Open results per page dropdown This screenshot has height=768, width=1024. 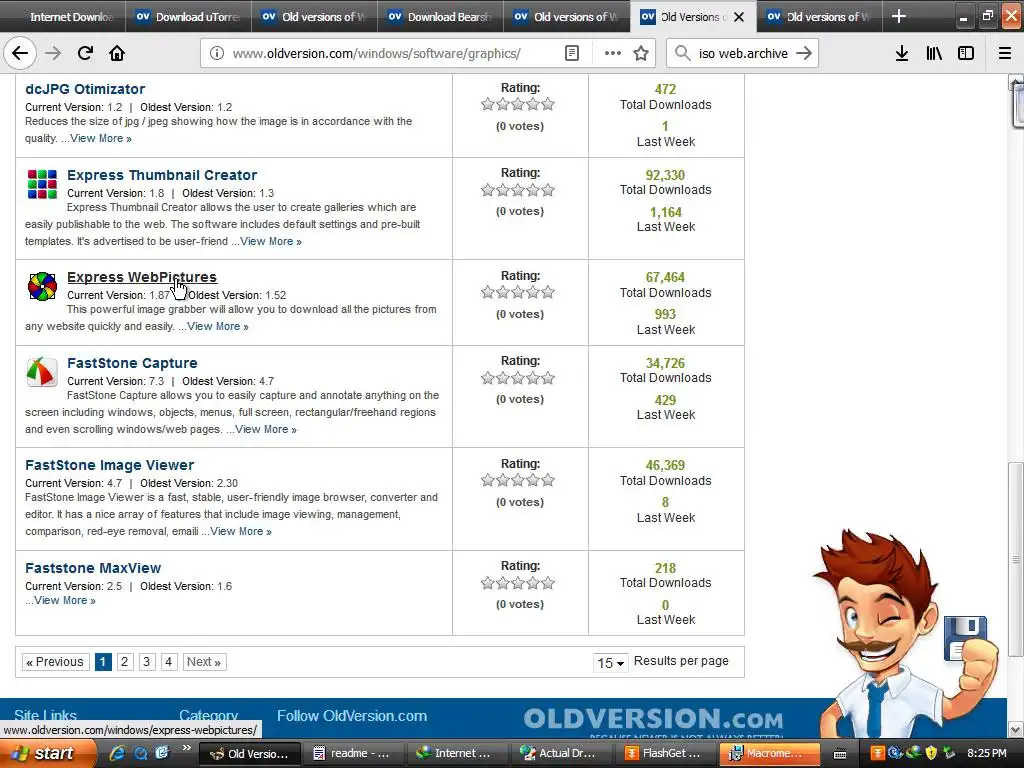tap(610, 663)
